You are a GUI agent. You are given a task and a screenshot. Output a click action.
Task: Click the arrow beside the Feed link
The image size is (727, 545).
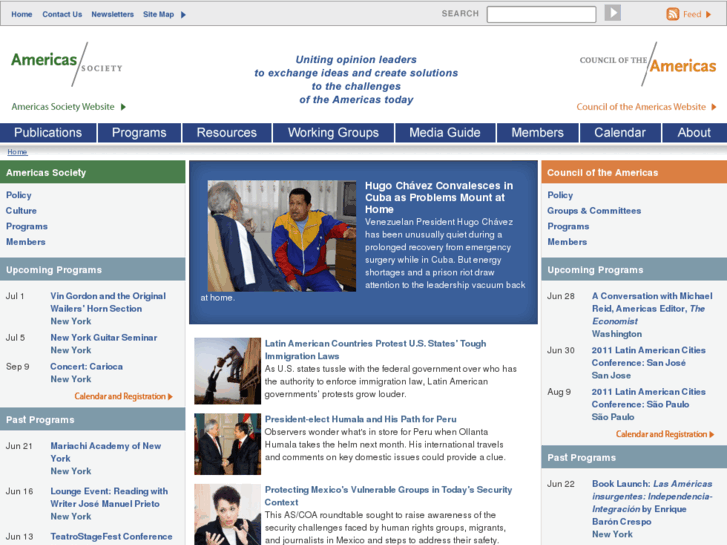[708, 14]
